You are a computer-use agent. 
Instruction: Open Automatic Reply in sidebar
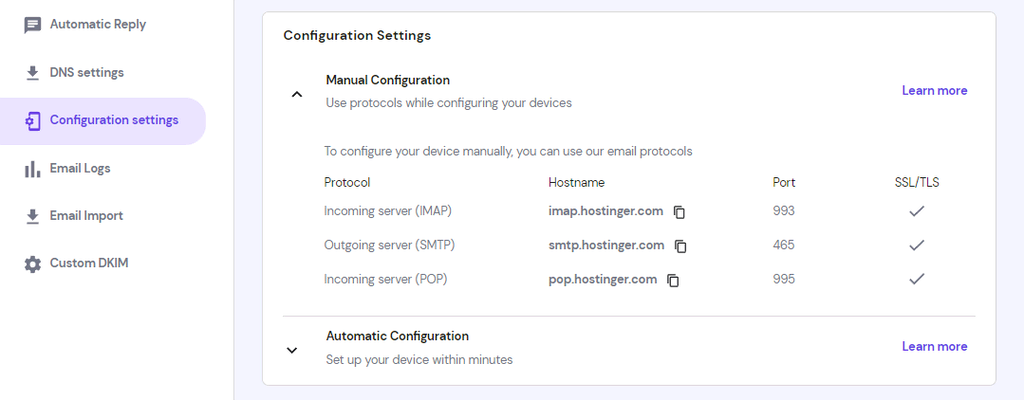coord(98,25)
